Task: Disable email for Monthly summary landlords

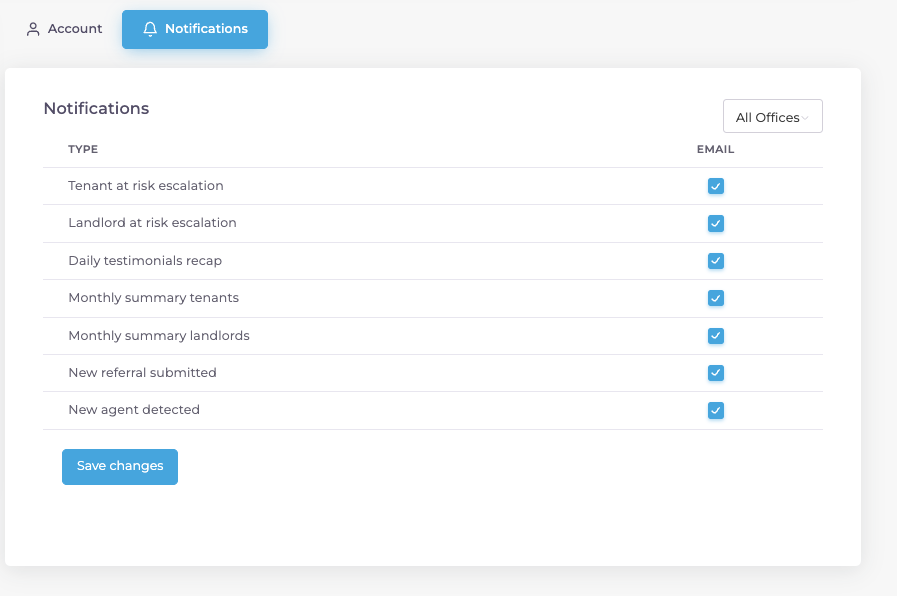Action: [716, 336]
